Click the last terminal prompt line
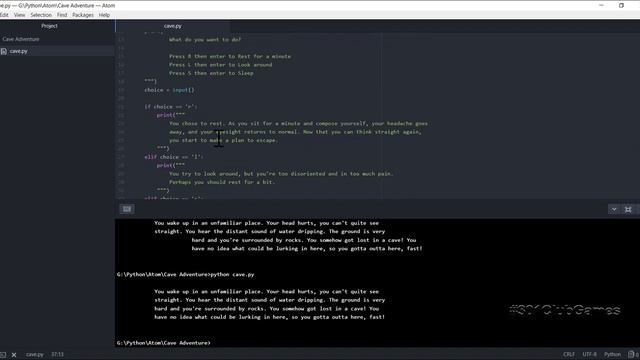640x360 pixels. coord(164,343)
